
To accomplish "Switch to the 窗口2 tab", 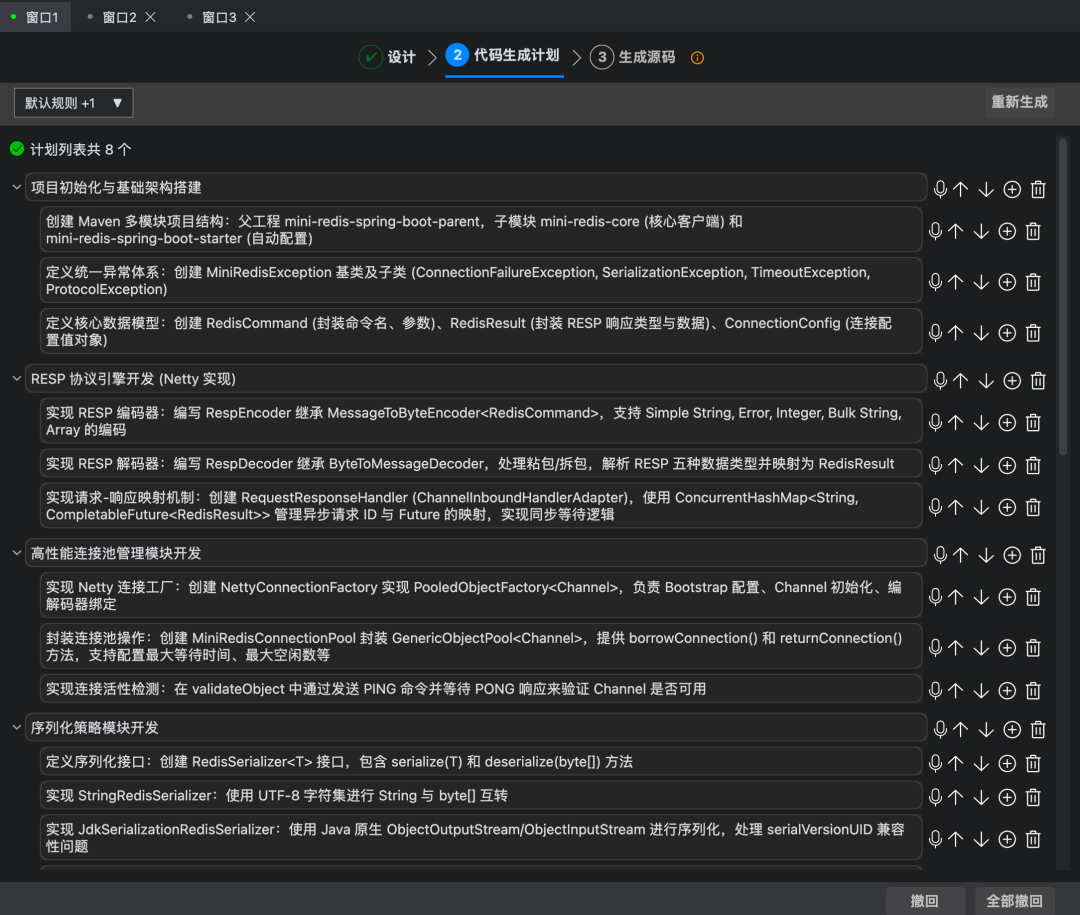I will [x=119, y=17].
